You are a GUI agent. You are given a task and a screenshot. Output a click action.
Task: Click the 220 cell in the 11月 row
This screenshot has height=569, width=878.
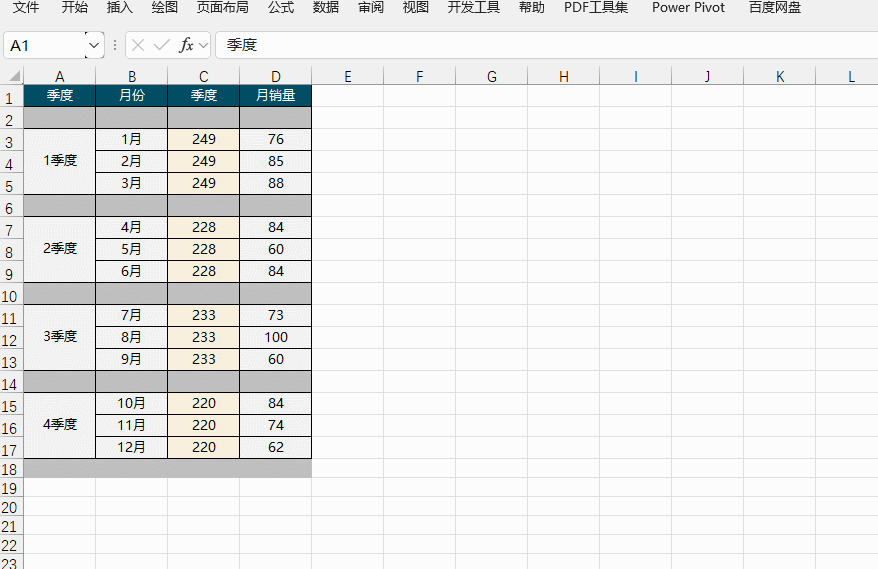pos(204,425)
